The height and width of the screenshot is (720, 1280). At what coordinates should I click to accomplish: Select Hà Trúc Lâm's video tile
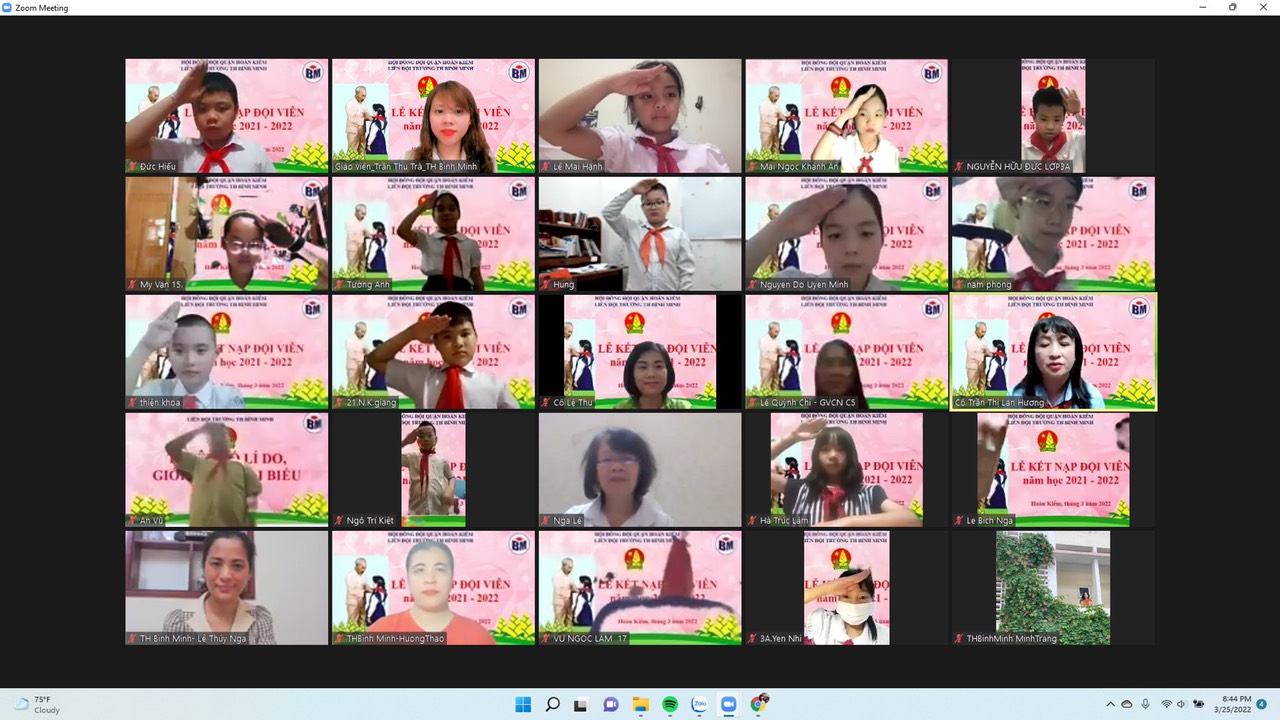[x=846, y=470]
